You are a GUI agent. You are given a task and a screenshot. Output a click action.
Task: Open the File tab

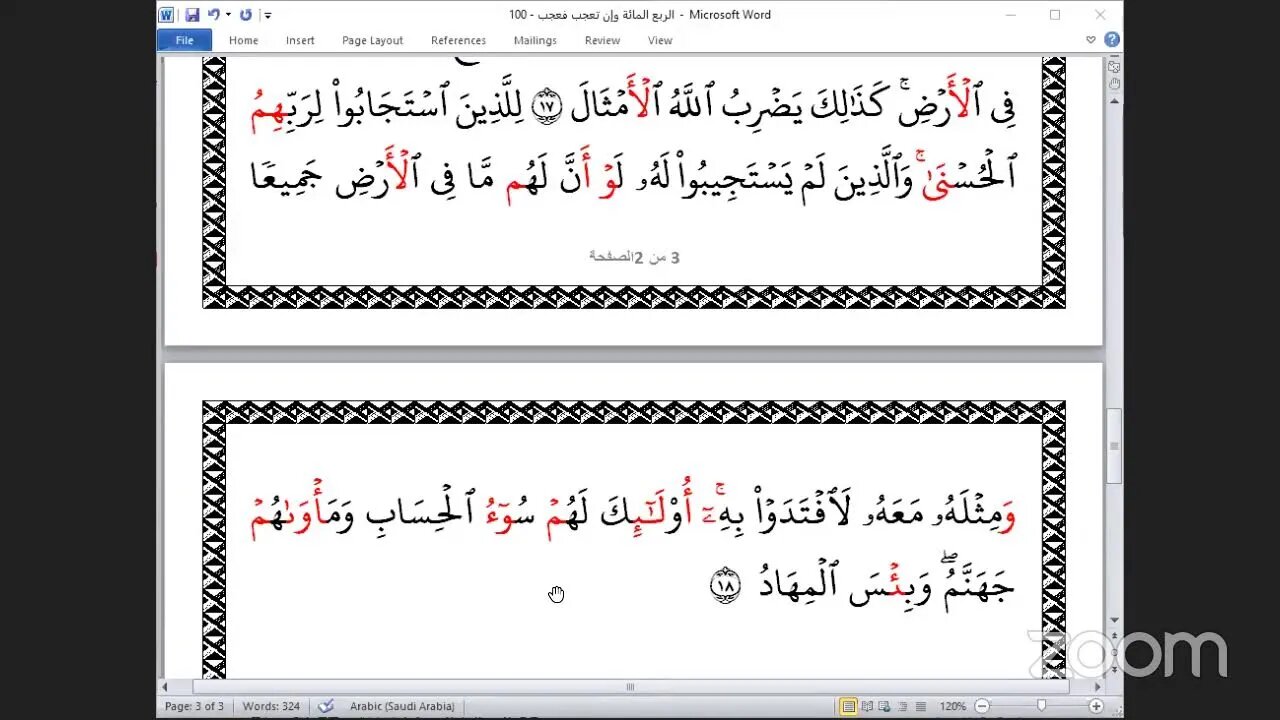tap(184, 40)
